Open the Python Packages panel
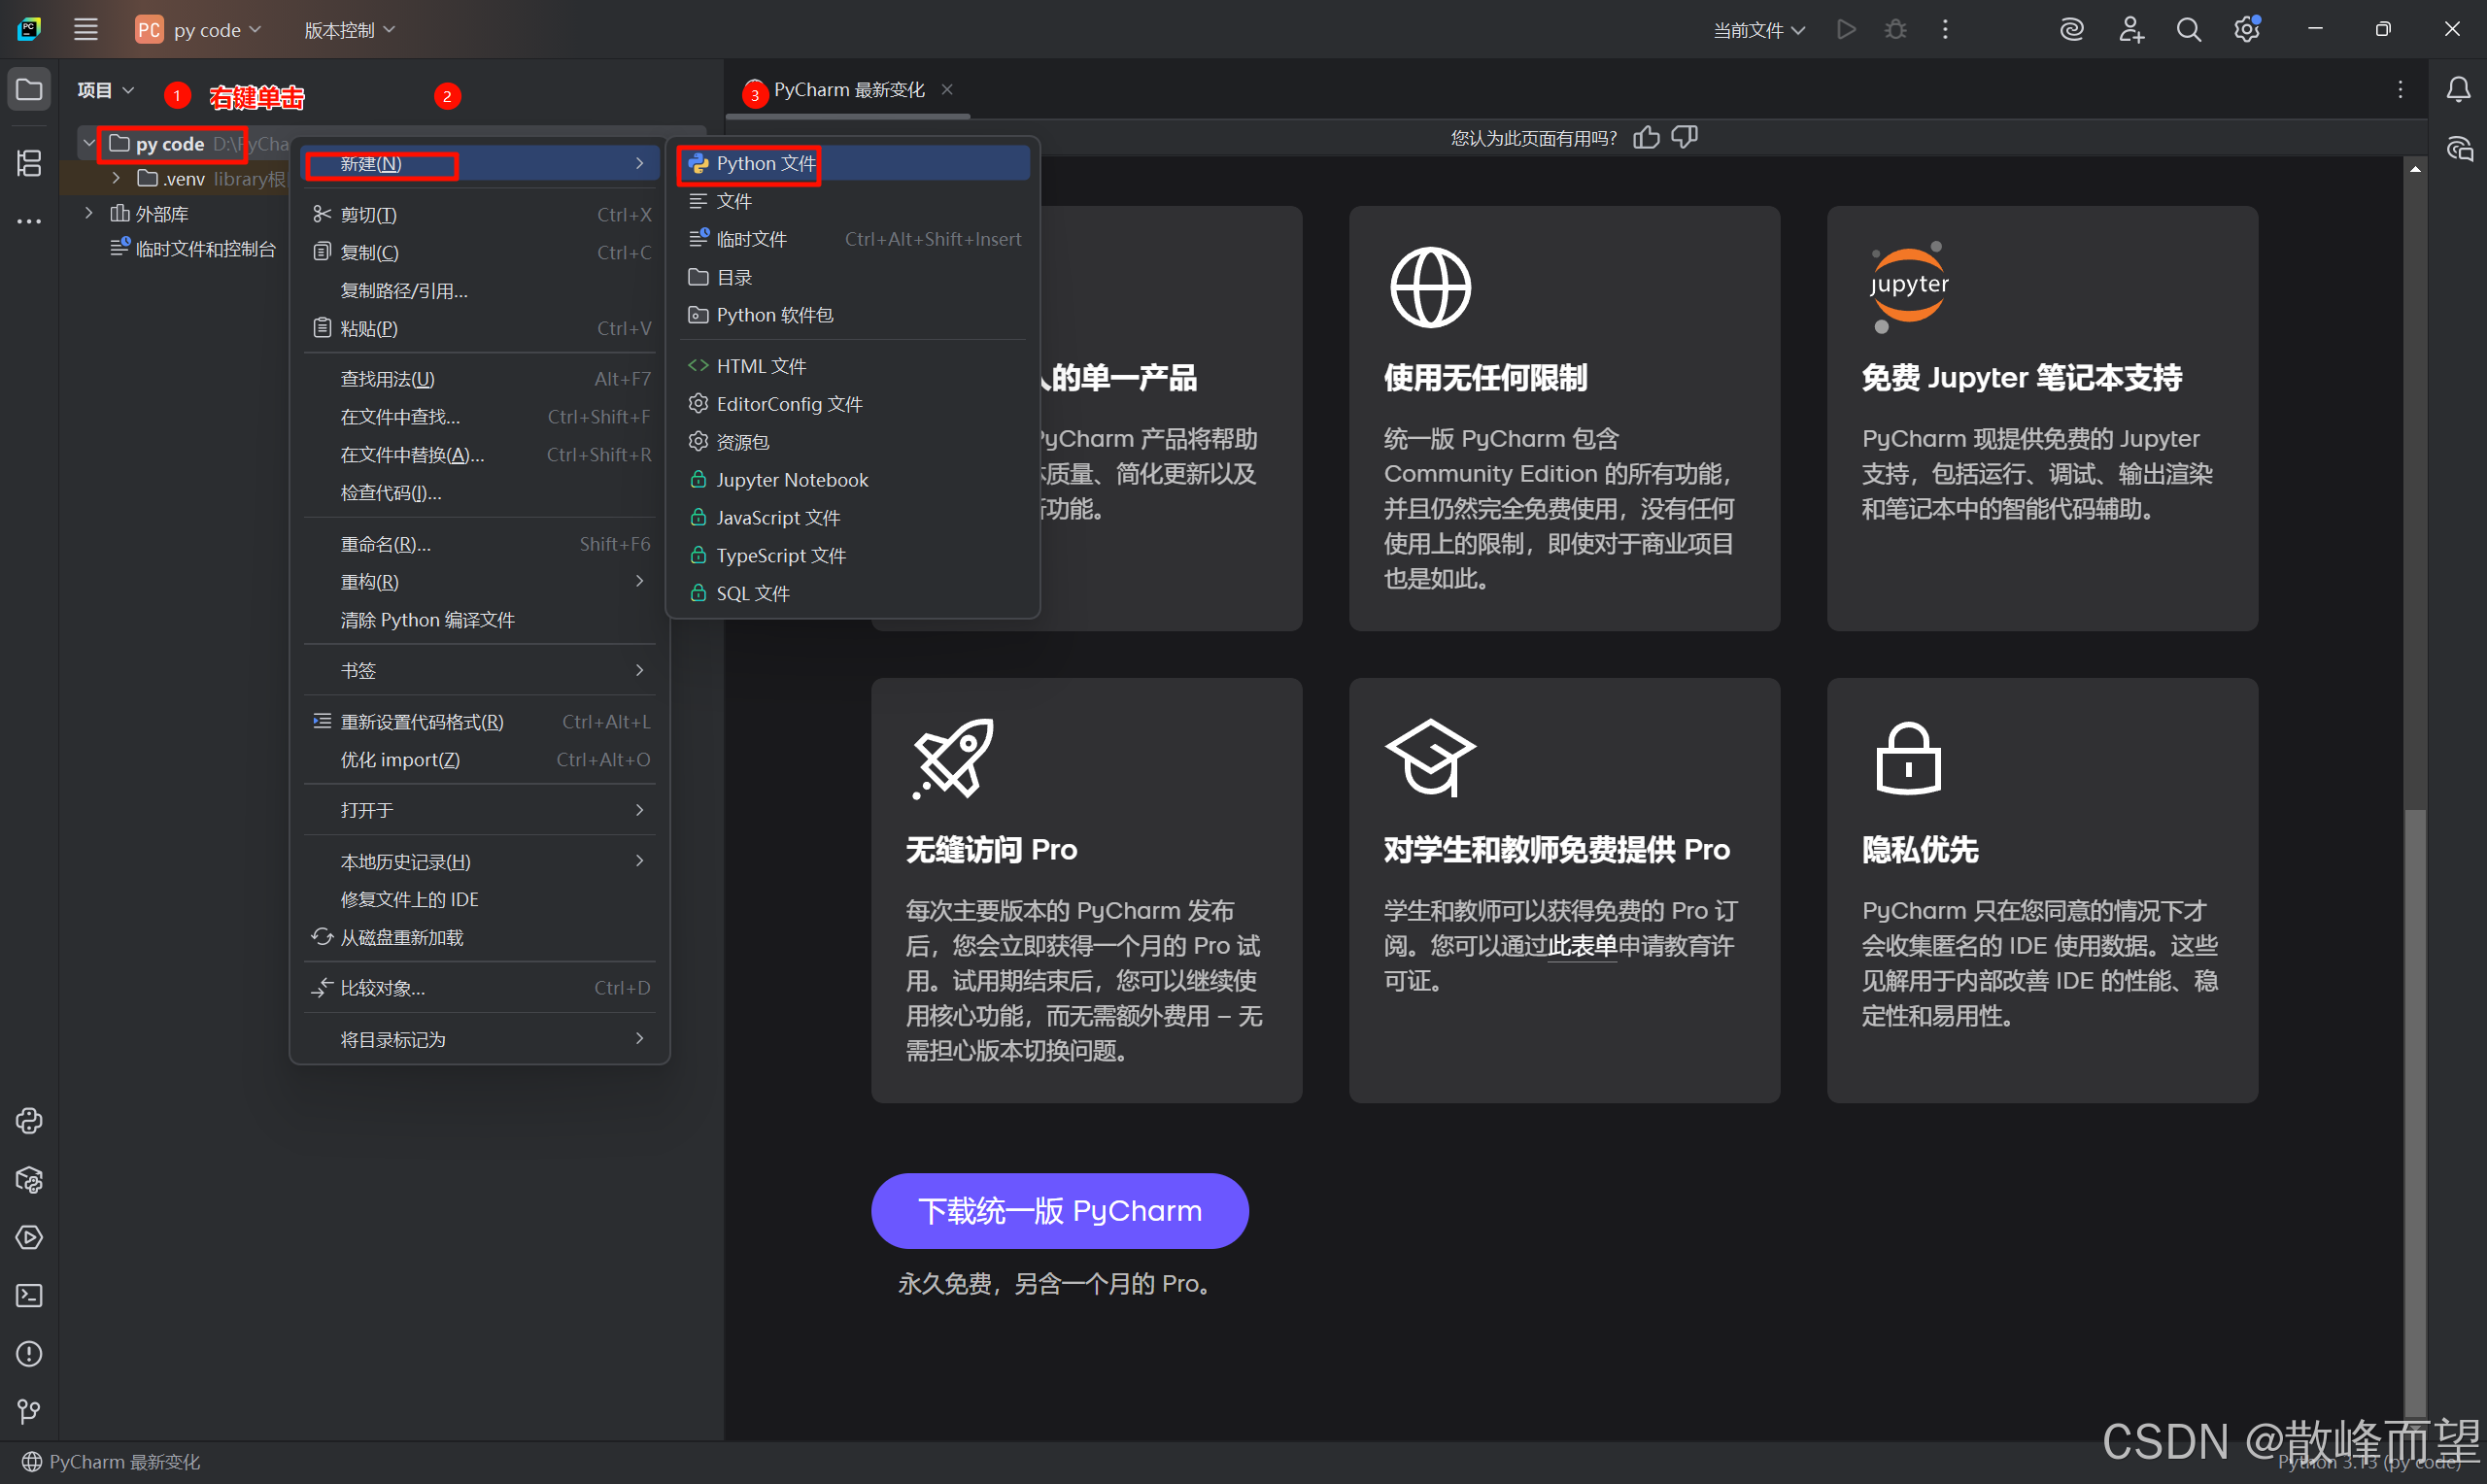2487x1484 pixels. [x=28, y=1180]
